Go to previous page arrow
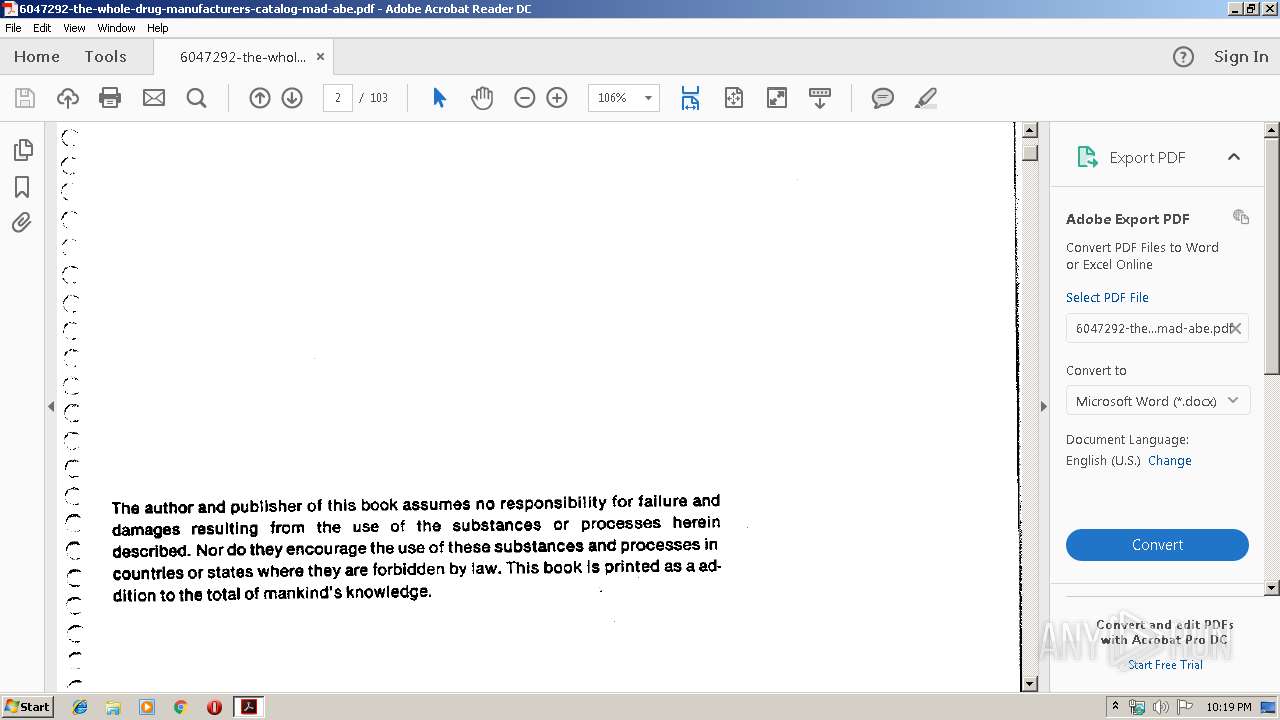 [260, 98]
